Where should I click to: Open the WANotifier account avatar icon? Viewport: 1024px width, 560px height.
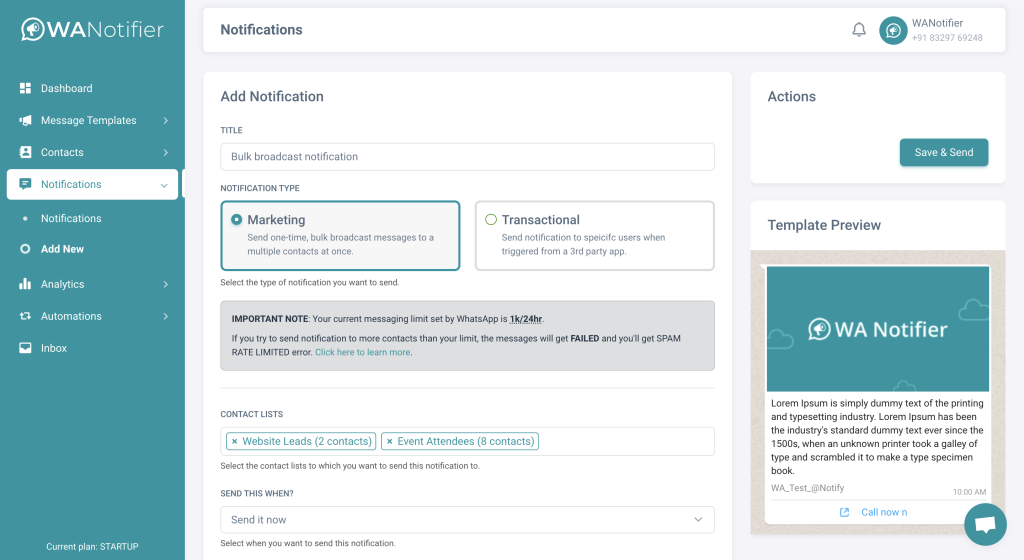pos(893,31)
